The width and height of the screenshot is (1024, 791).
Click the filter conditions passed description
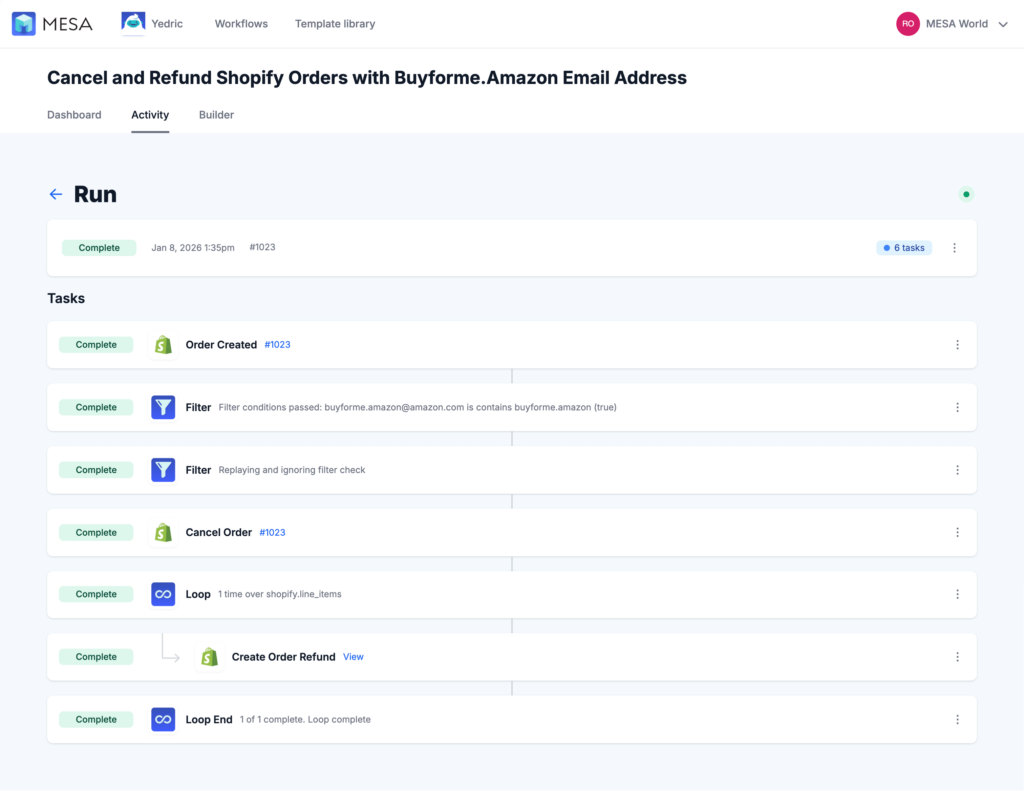[417, 407]
